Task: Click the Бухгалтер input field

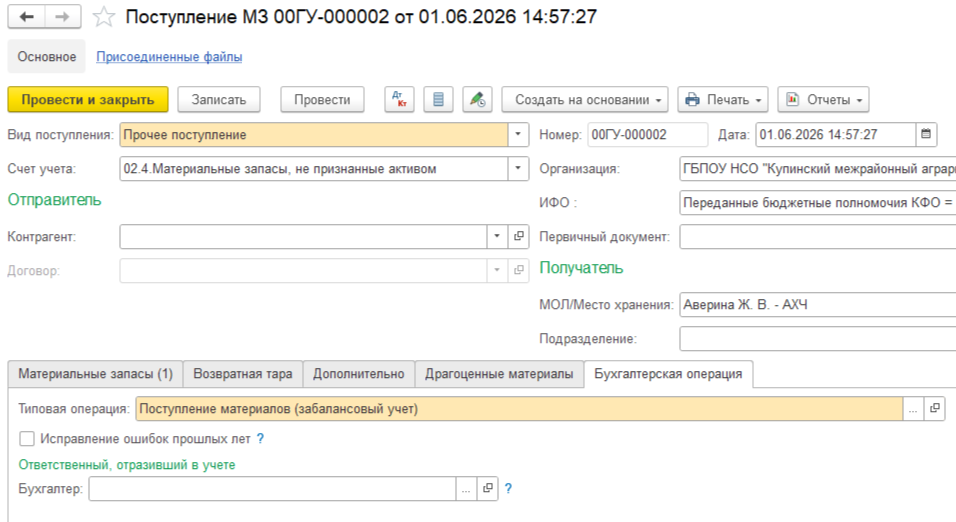Action: click(x=272, y=488)
